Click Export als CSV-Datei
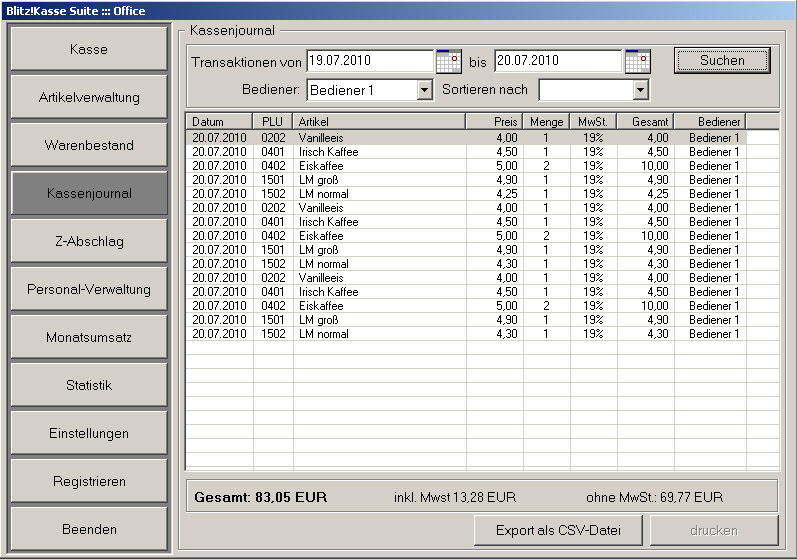This screenshot has width=797, height=559. (x=558, y=531)
